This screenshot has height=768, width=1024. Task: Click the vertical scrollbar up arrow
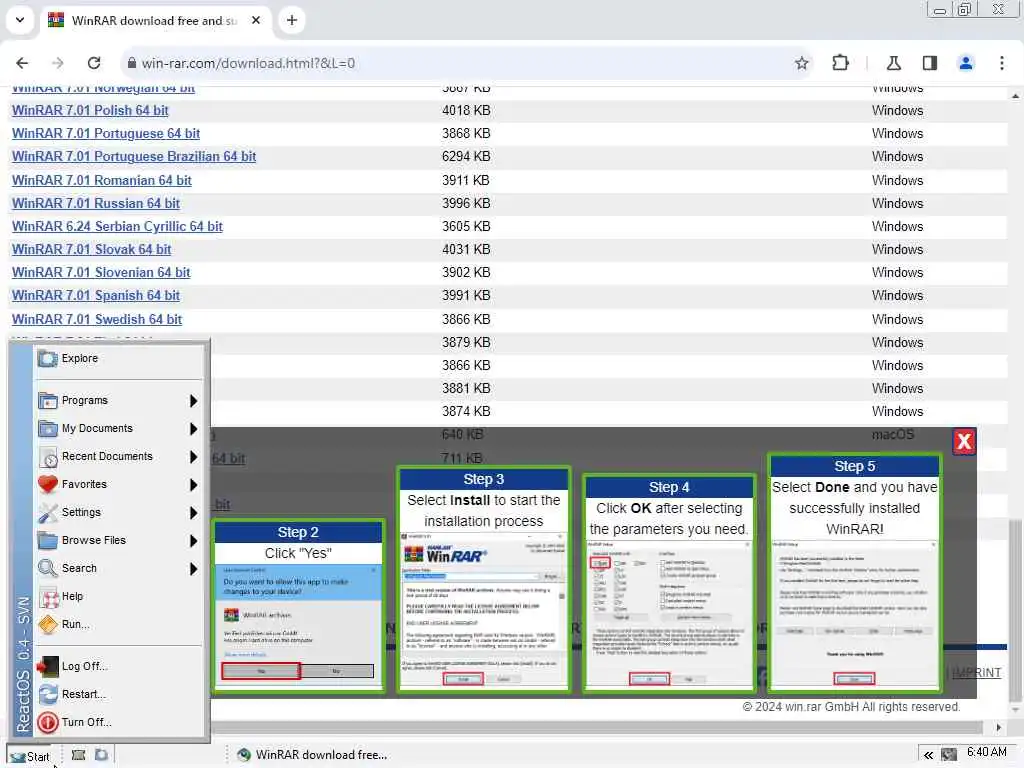1016,96
